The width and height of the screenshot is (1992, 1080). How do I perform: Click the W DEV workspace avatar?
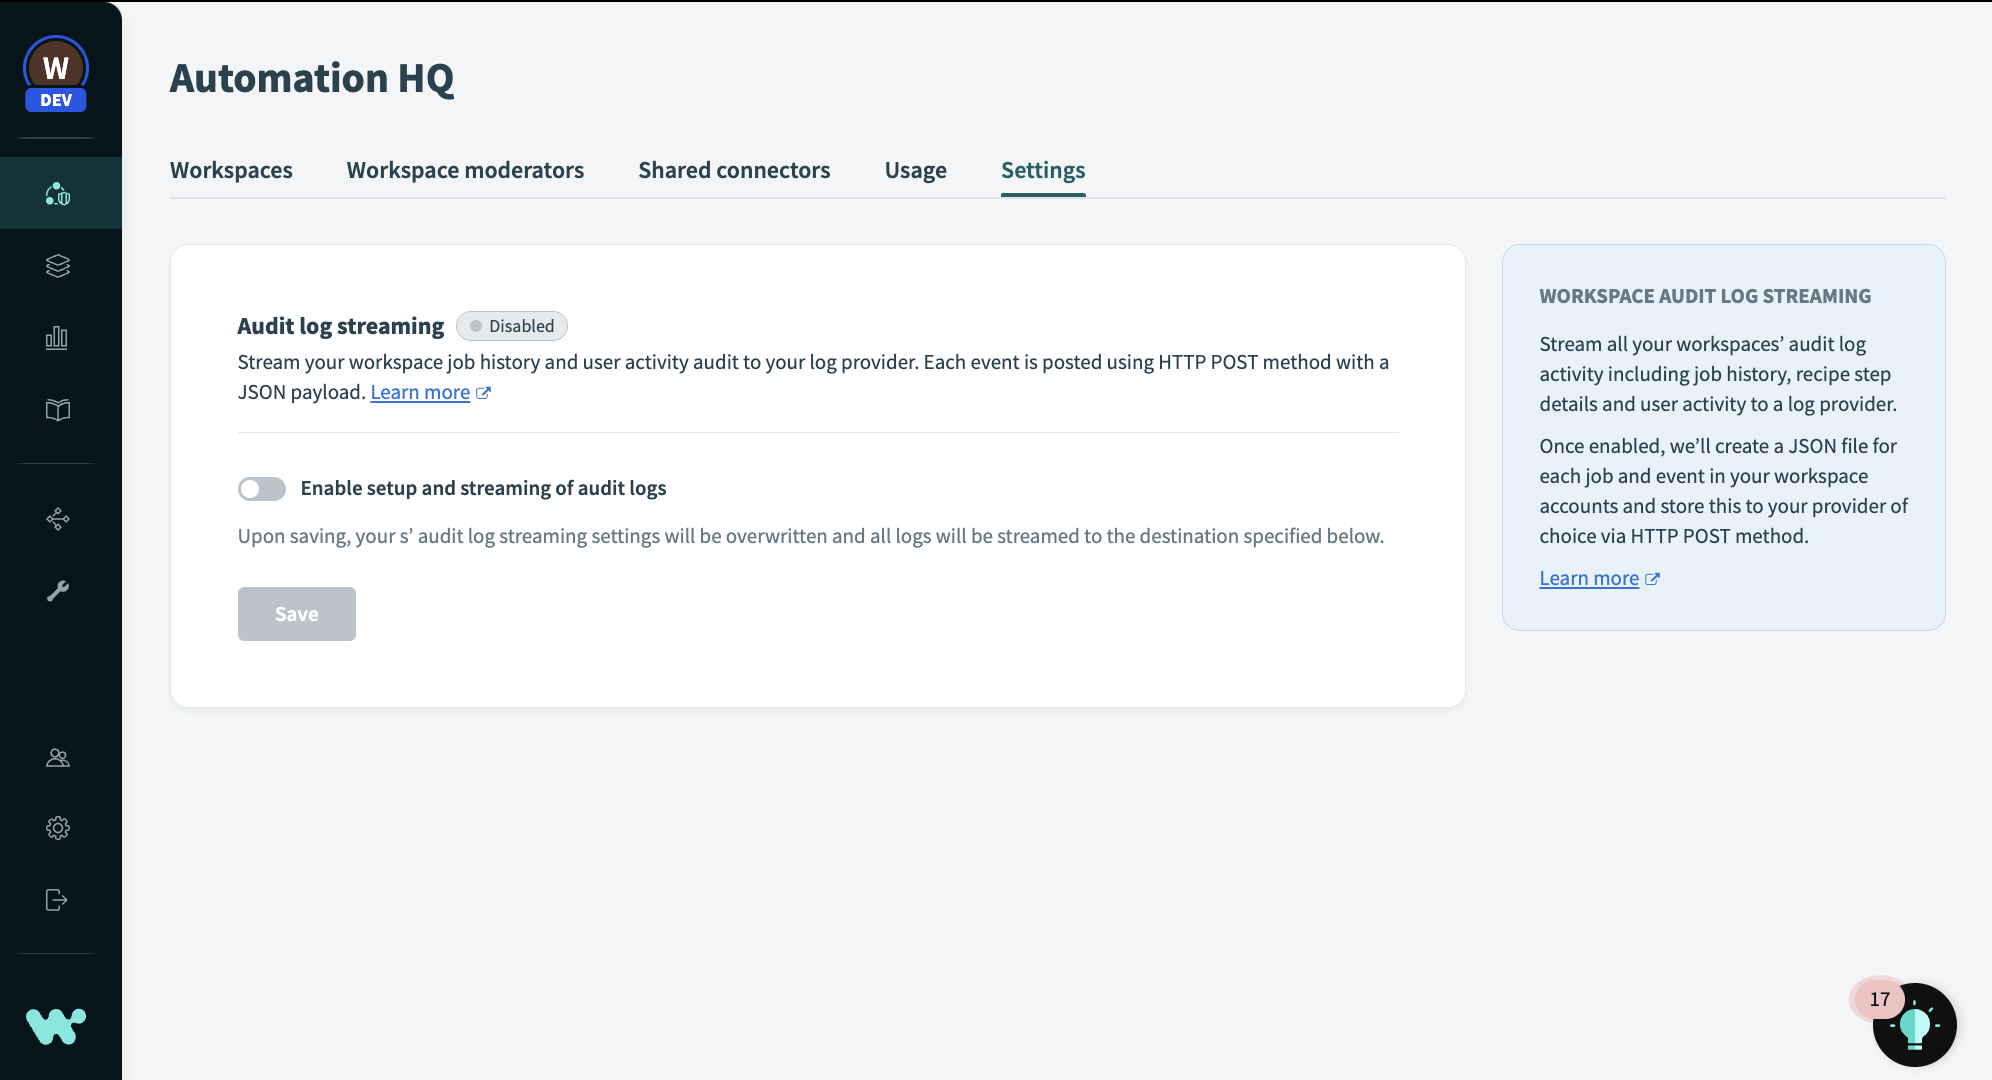(56, 72)
